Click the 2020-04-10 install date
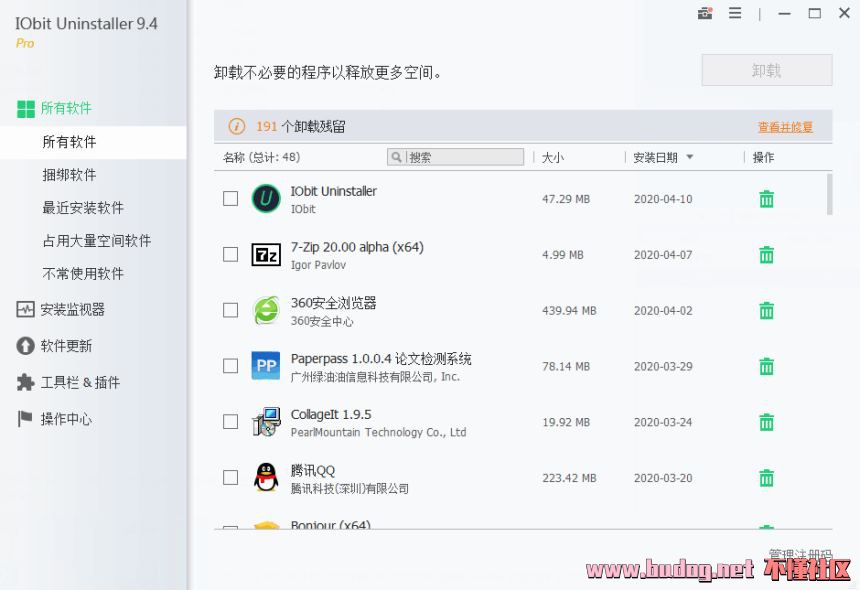The width and height of the screenshot is (860, 590). tap(663, 199)
